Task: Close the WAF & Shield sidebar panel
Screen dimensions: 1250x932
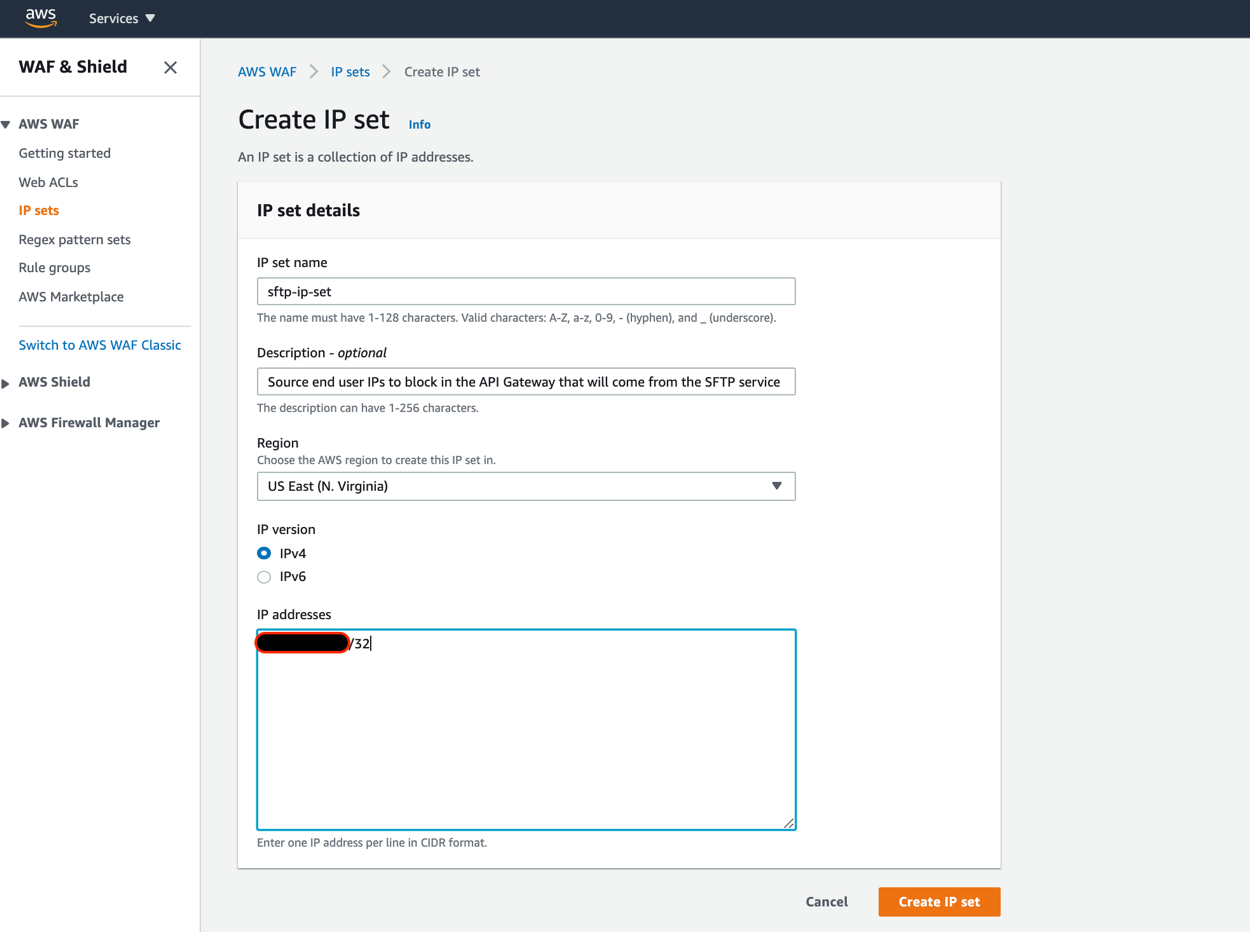Action: click(170, 67)
